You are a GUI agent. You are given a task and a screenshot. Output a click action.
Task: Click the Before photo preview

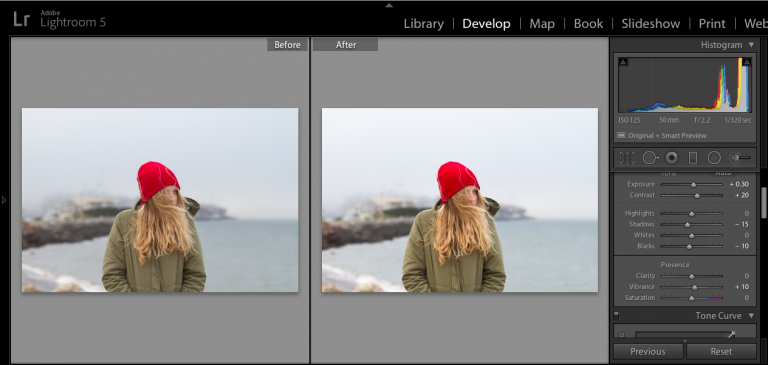[x=160, y=200]
